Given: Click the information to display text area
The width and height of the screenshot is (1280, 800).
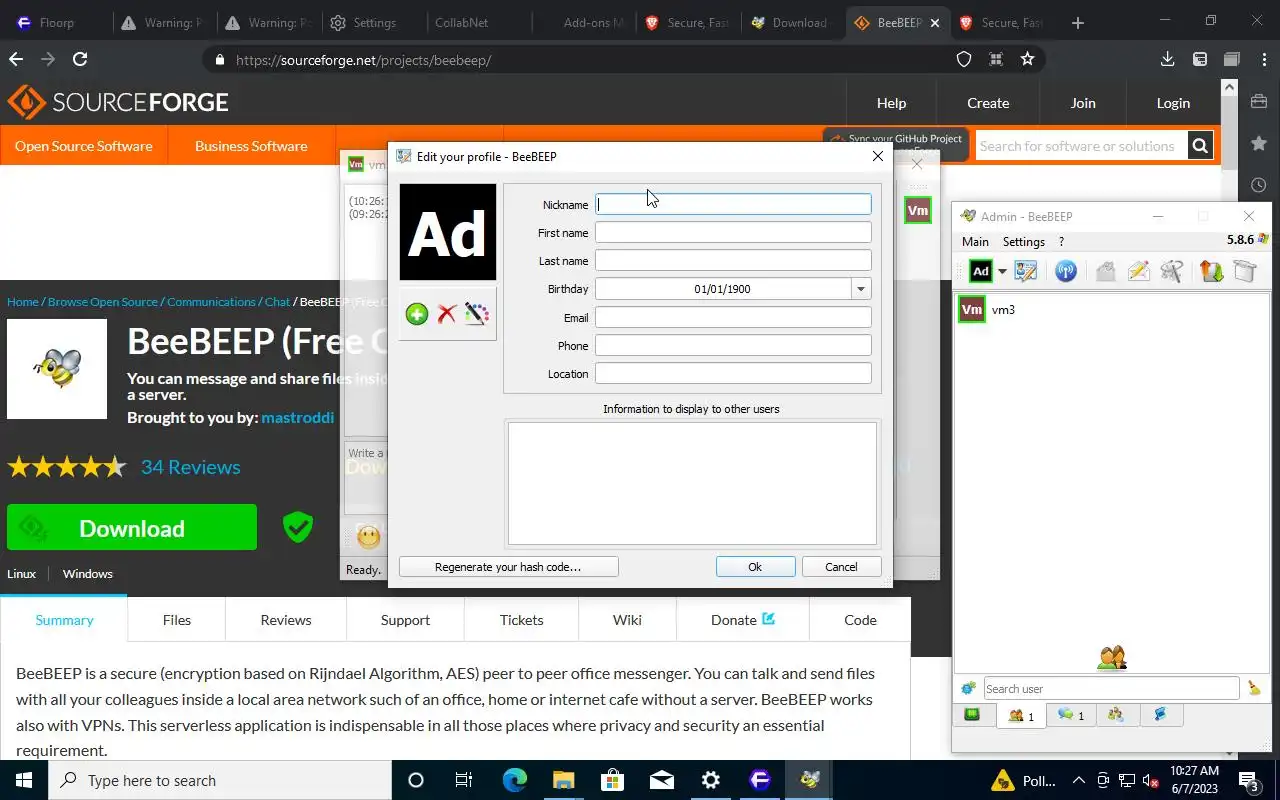Looking at the screenshot, I should pyautogui.click(x=692, y=483).
